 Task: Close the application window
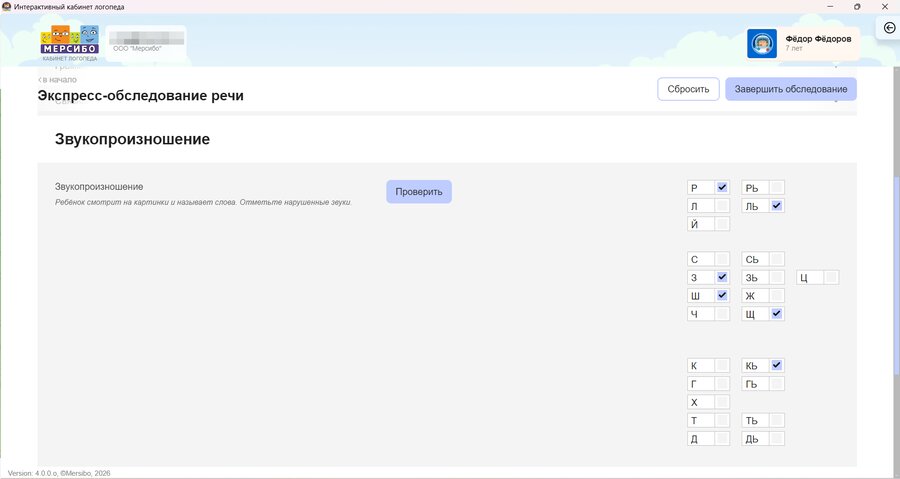click(x=885, y=7)
